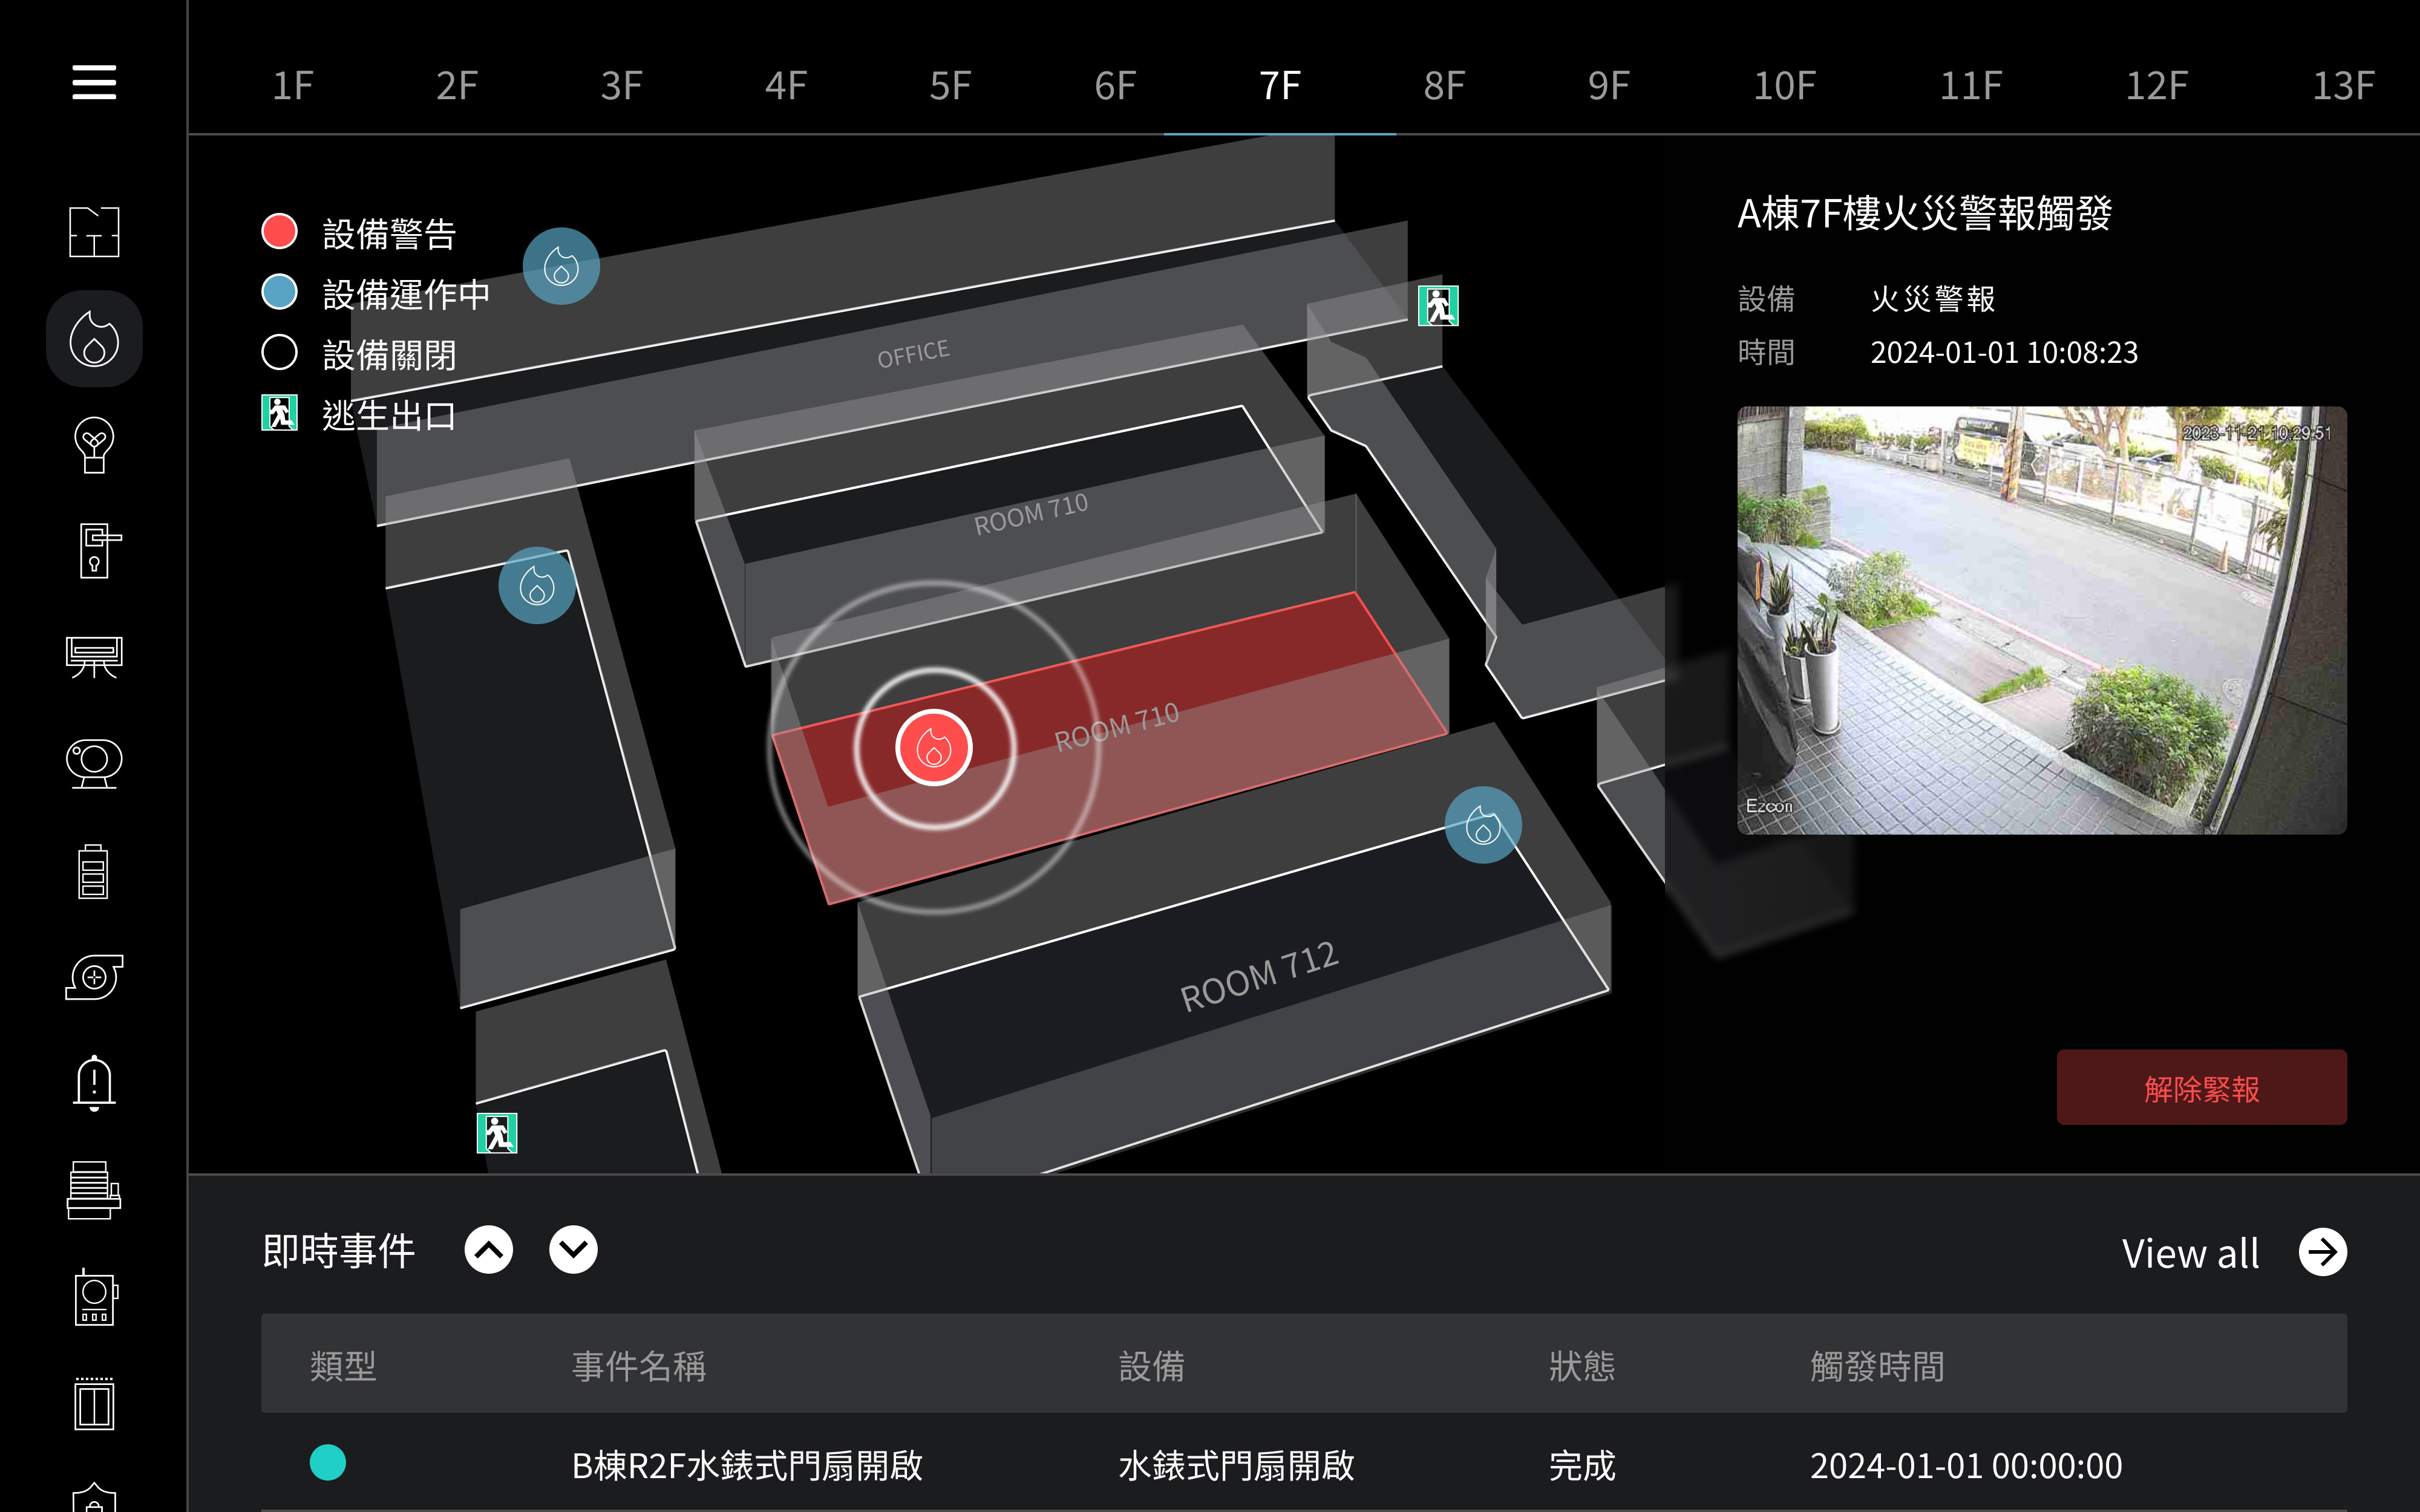
Task: Click the red 設備警告 legend swatch
Action: [279, 232]
